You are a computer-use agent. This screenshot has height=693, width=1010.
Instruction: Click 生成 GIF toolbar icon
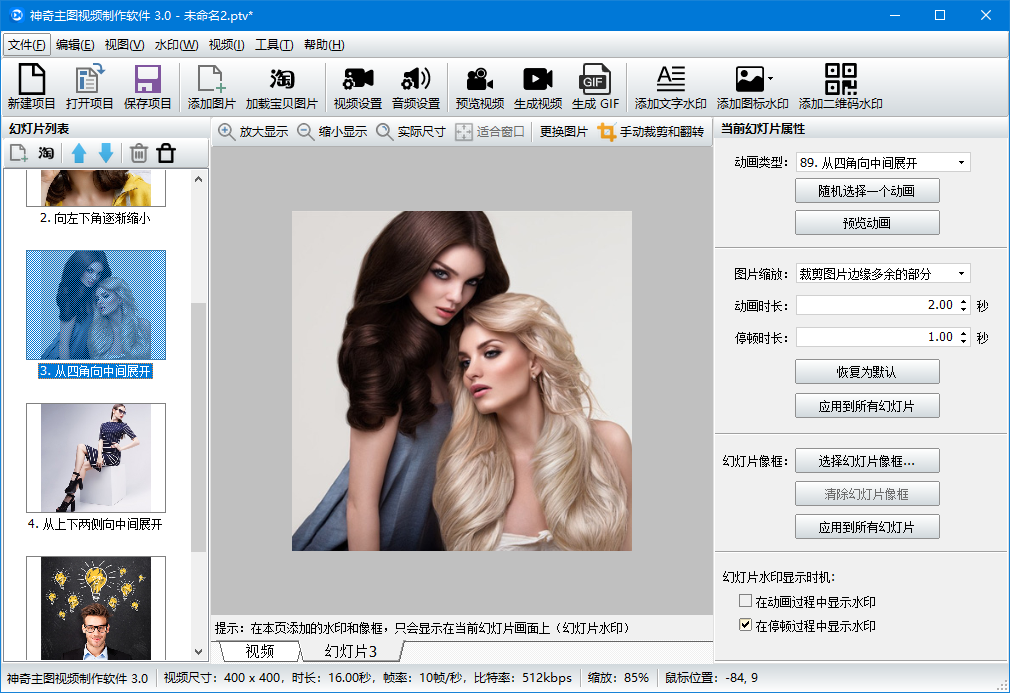click(x=595, y=86)
